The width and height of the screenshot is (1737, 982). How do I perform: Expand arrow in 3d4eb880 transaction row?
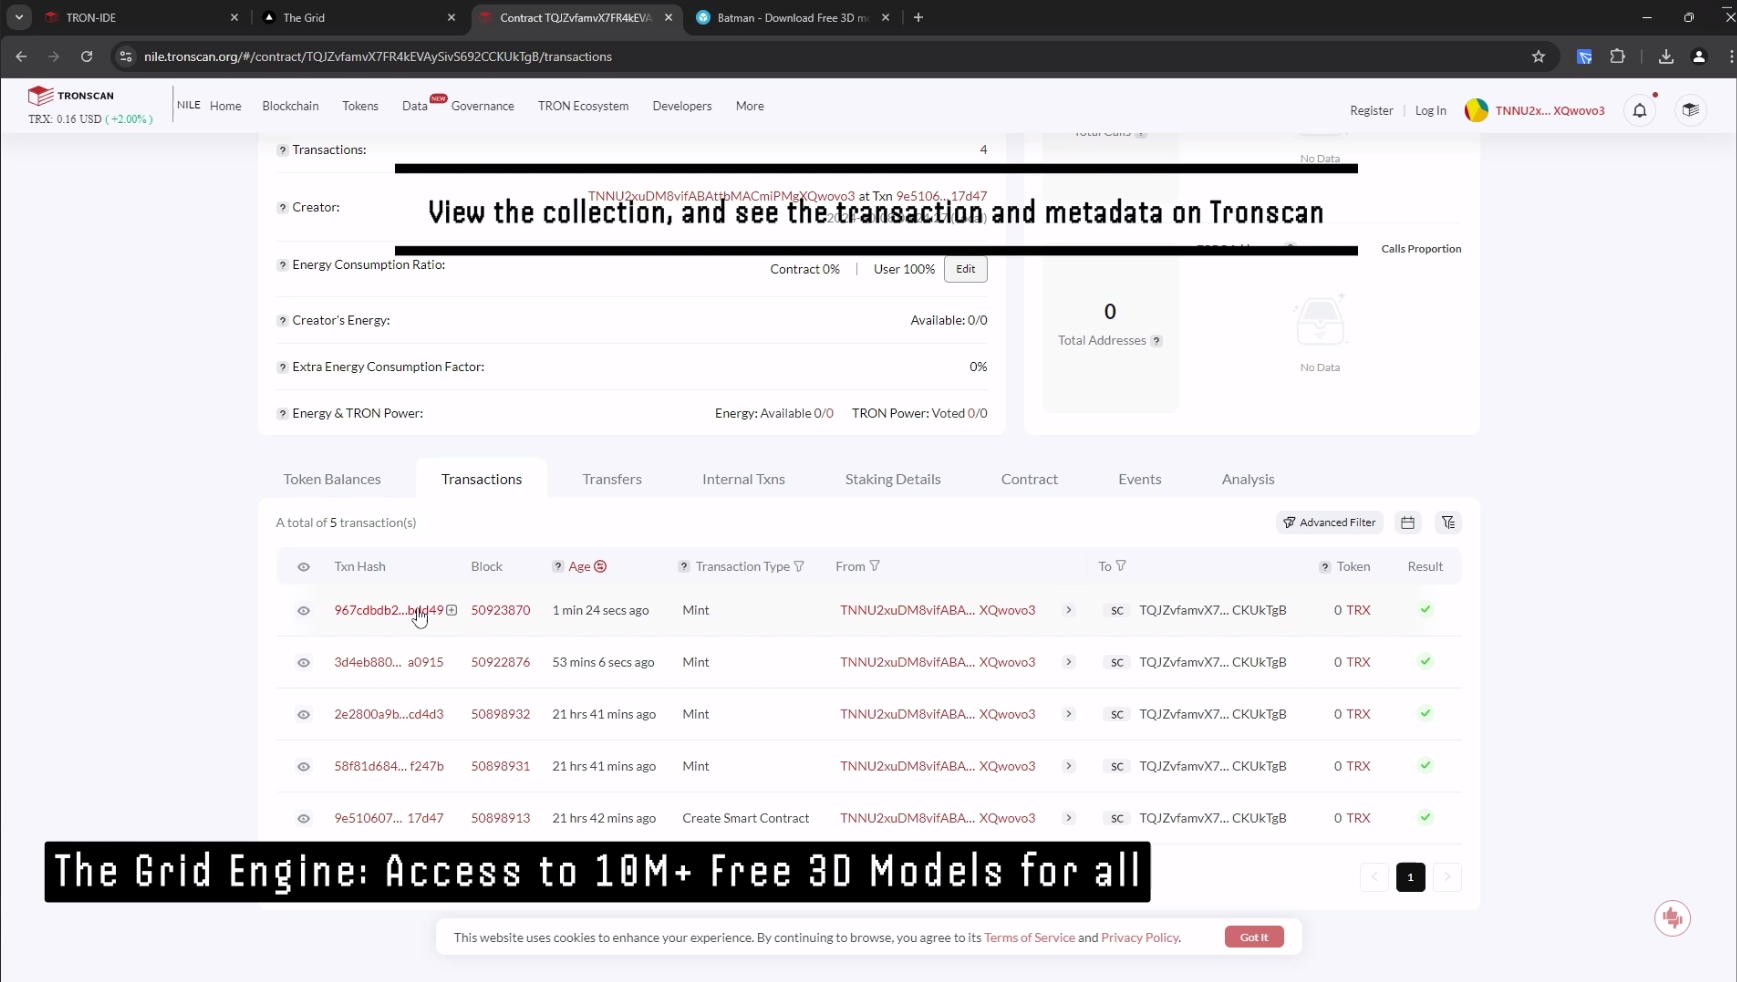[x=1069, y=662]
